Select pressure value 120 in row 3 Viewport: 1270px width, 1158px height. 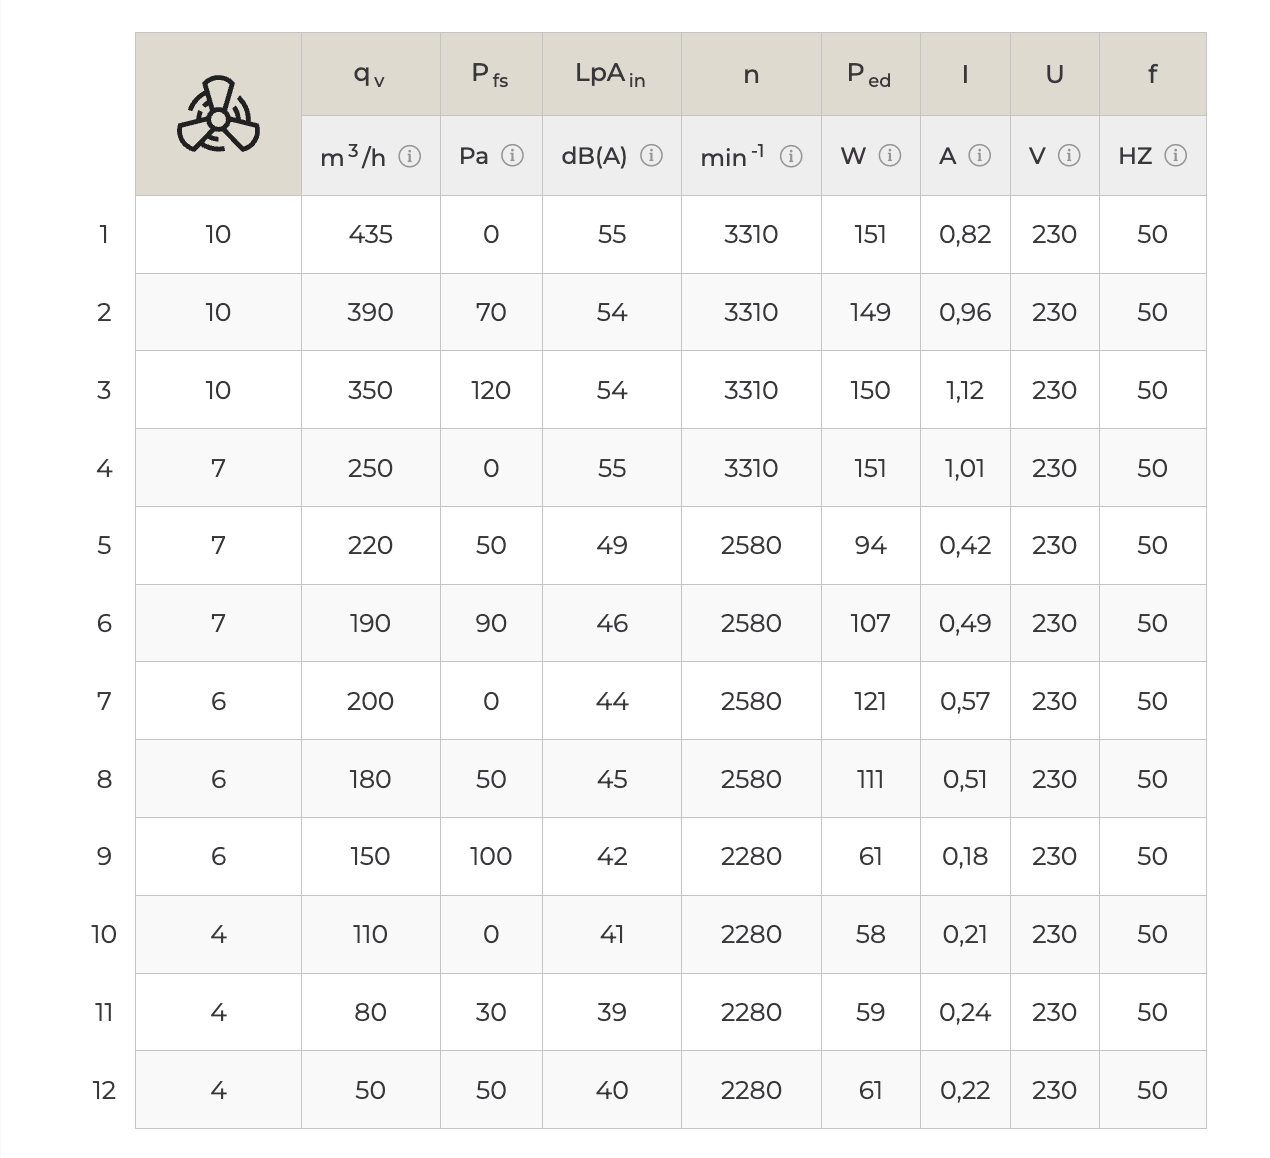[491, 390]
